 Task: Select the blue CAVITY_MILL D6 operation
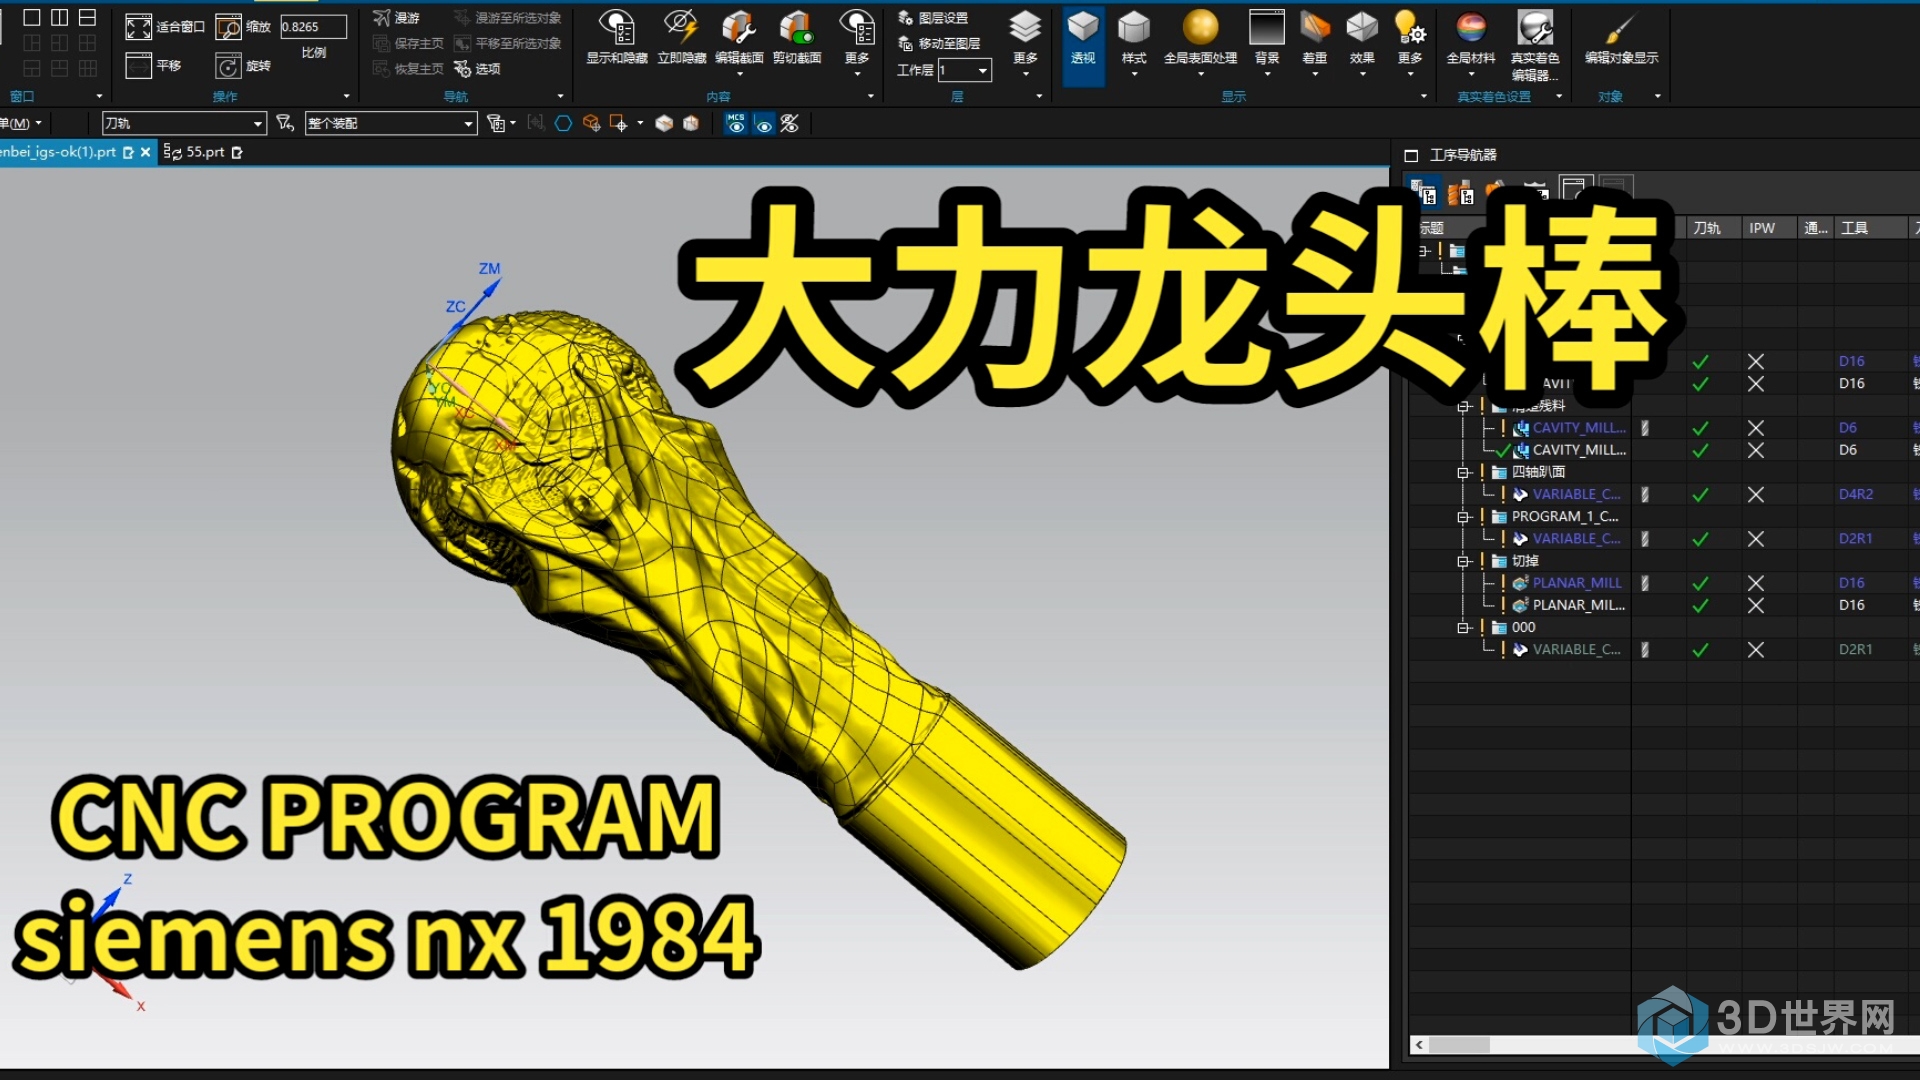[1578, 427]
